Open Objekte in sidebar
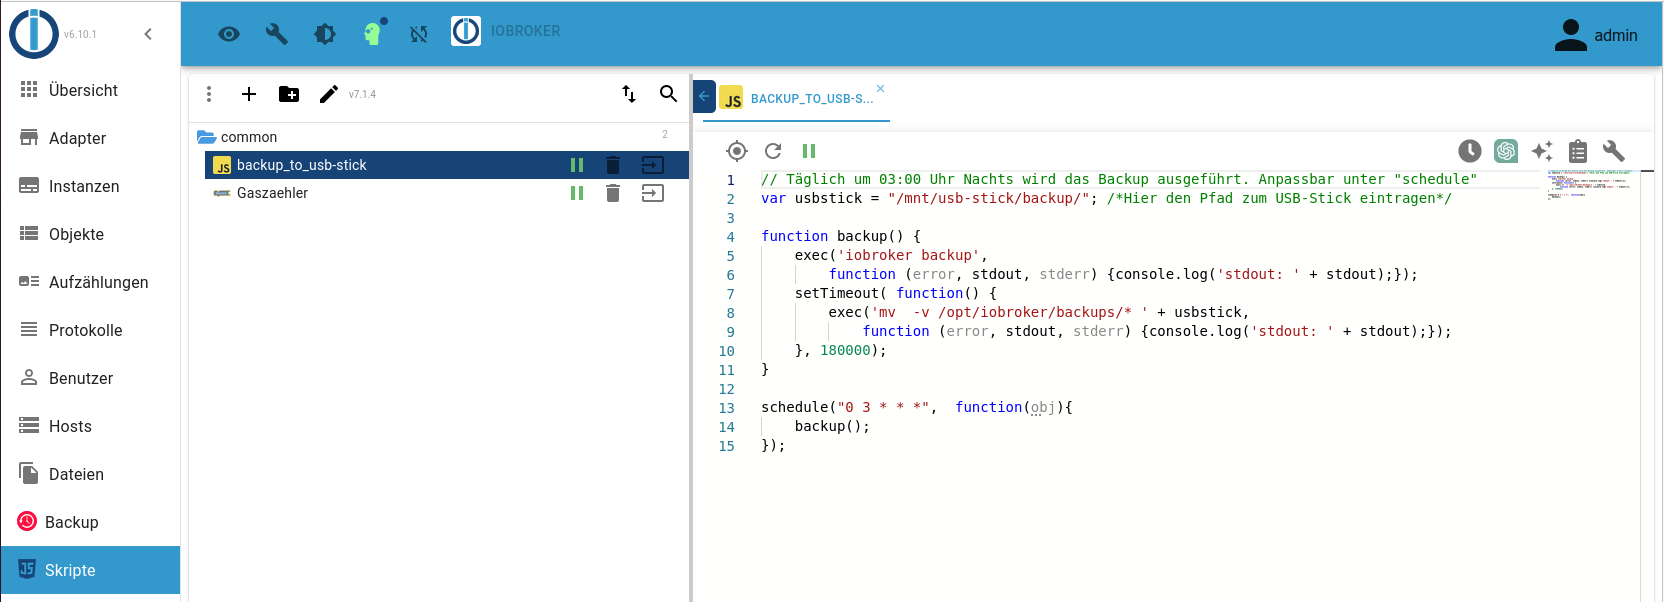Screen dimensions: 1664x602 [90, 234]
